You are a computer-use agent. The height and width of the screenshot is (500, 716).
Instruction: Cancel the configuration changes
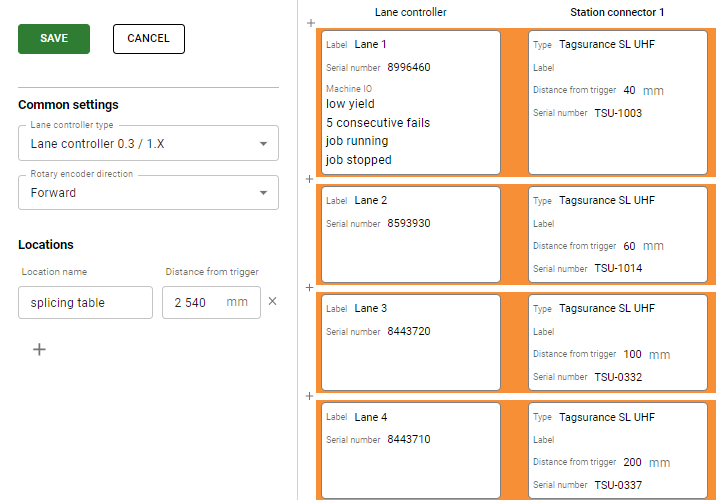[x=149, y=39]
